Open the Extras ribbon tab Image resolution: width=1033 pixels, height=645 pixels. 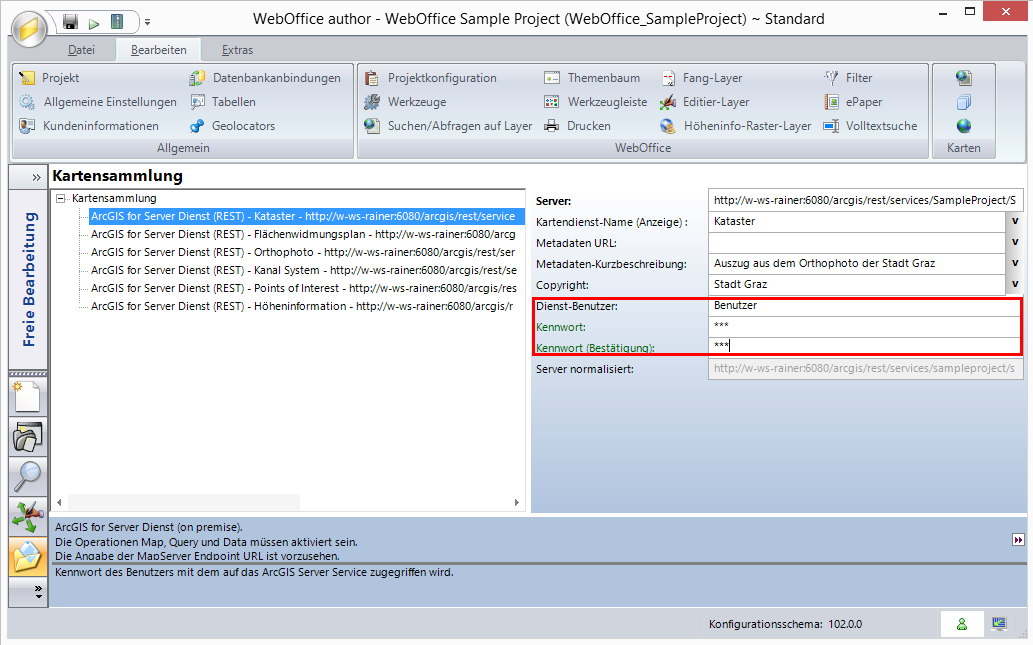237,50
